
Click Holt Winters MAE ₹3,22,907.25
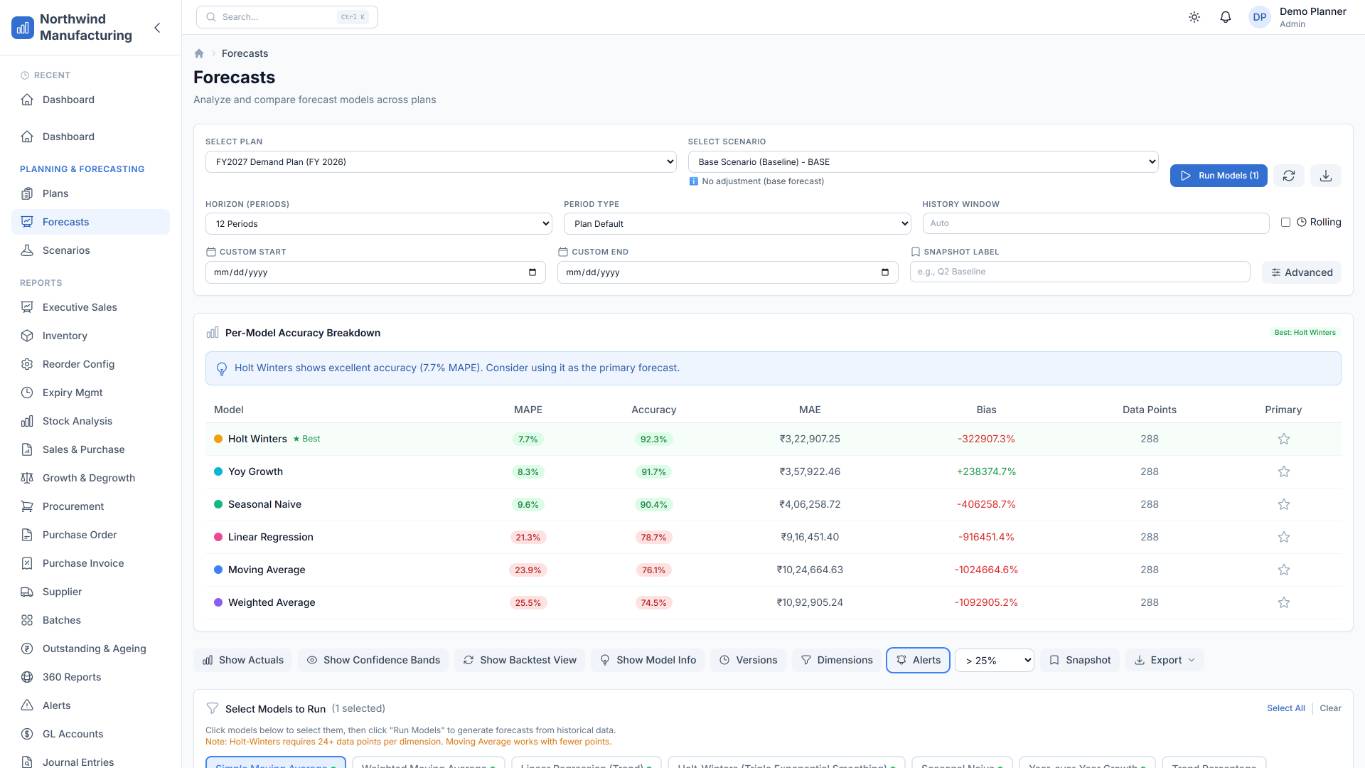(810, 439)
